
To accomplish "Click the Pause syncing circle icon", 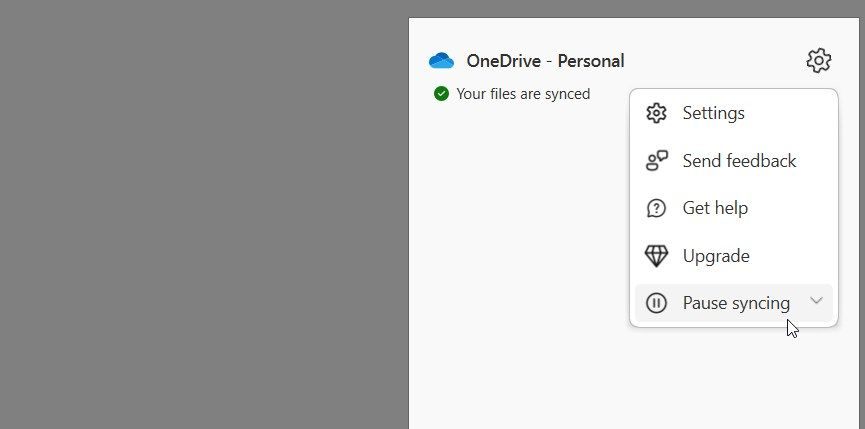I will coord(656,303).
